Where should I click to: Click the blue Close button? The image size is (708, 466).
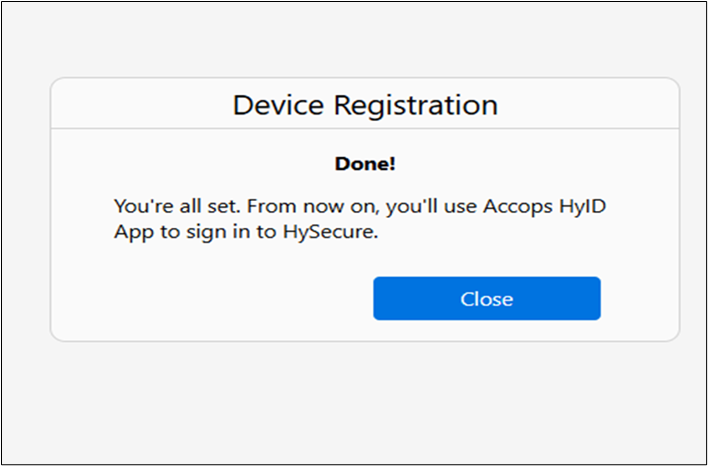(x=487, y=299)
